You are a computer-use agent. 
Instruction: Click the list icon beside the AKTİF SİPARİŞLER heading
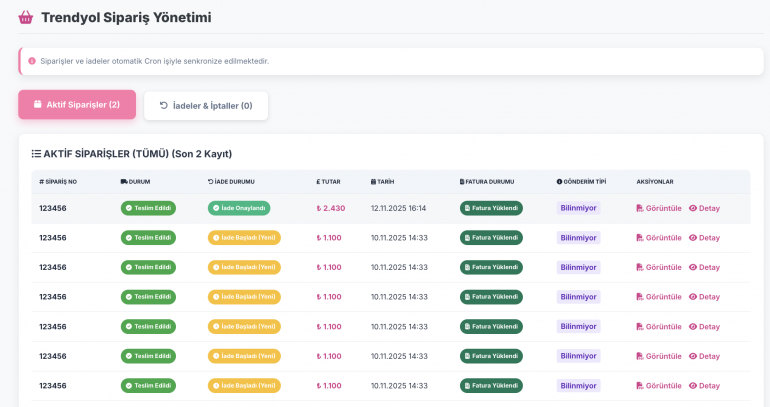tap(36, 154)
